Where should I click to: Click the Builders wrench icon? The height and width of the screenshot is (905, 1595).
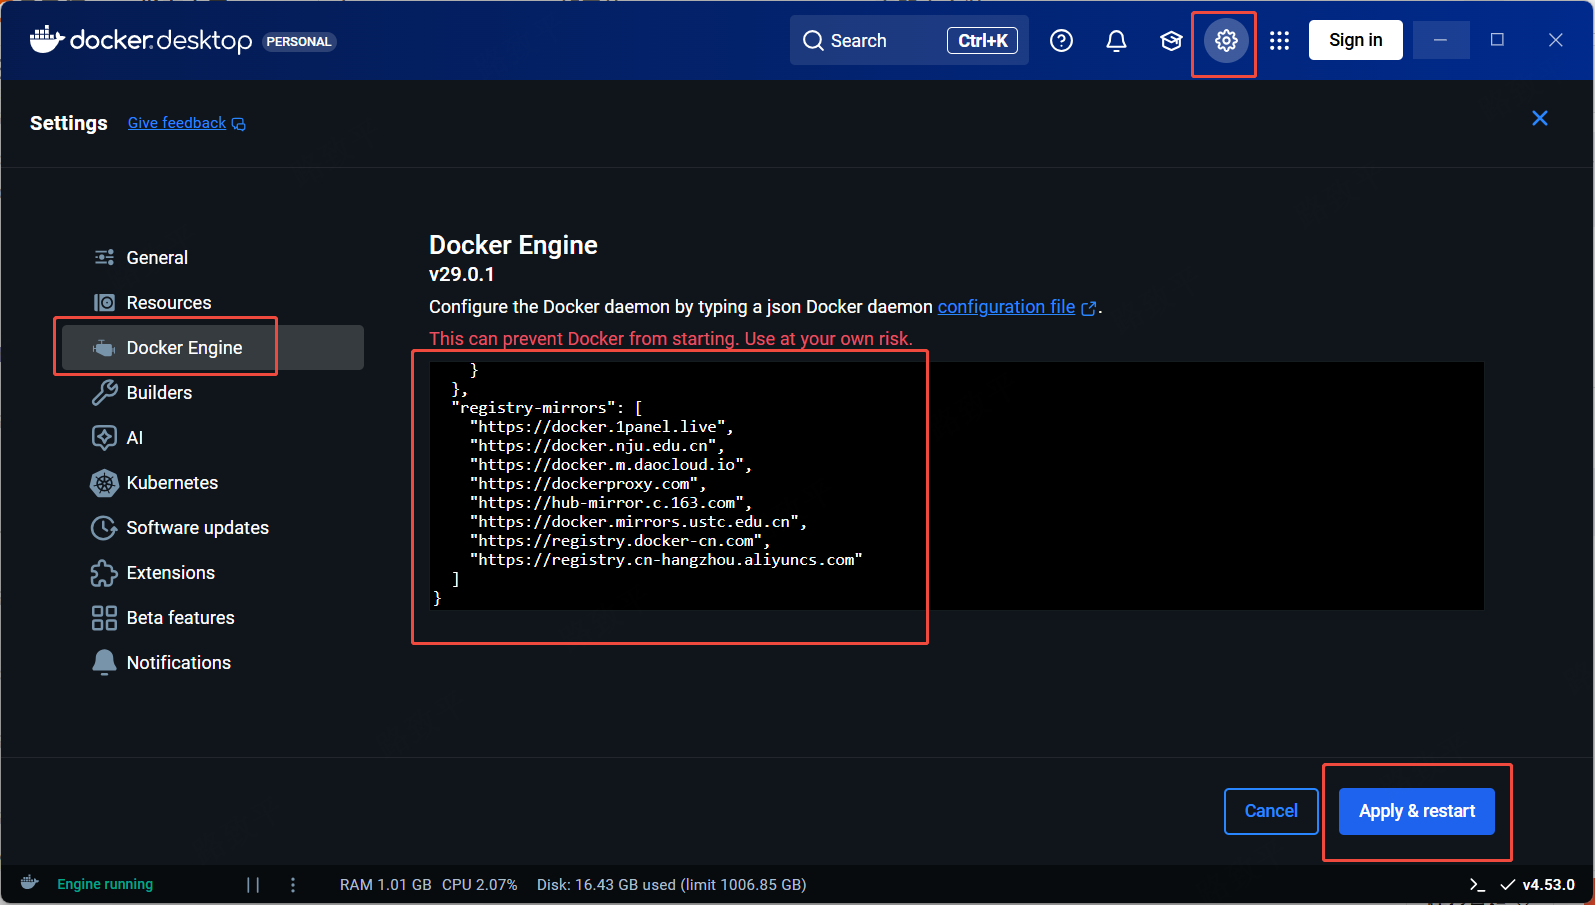click(104, 392)
